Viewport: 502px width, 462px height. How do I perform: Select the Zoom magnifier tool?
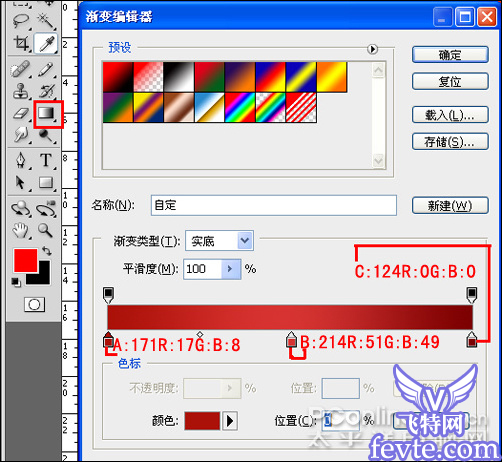[45, 230]
